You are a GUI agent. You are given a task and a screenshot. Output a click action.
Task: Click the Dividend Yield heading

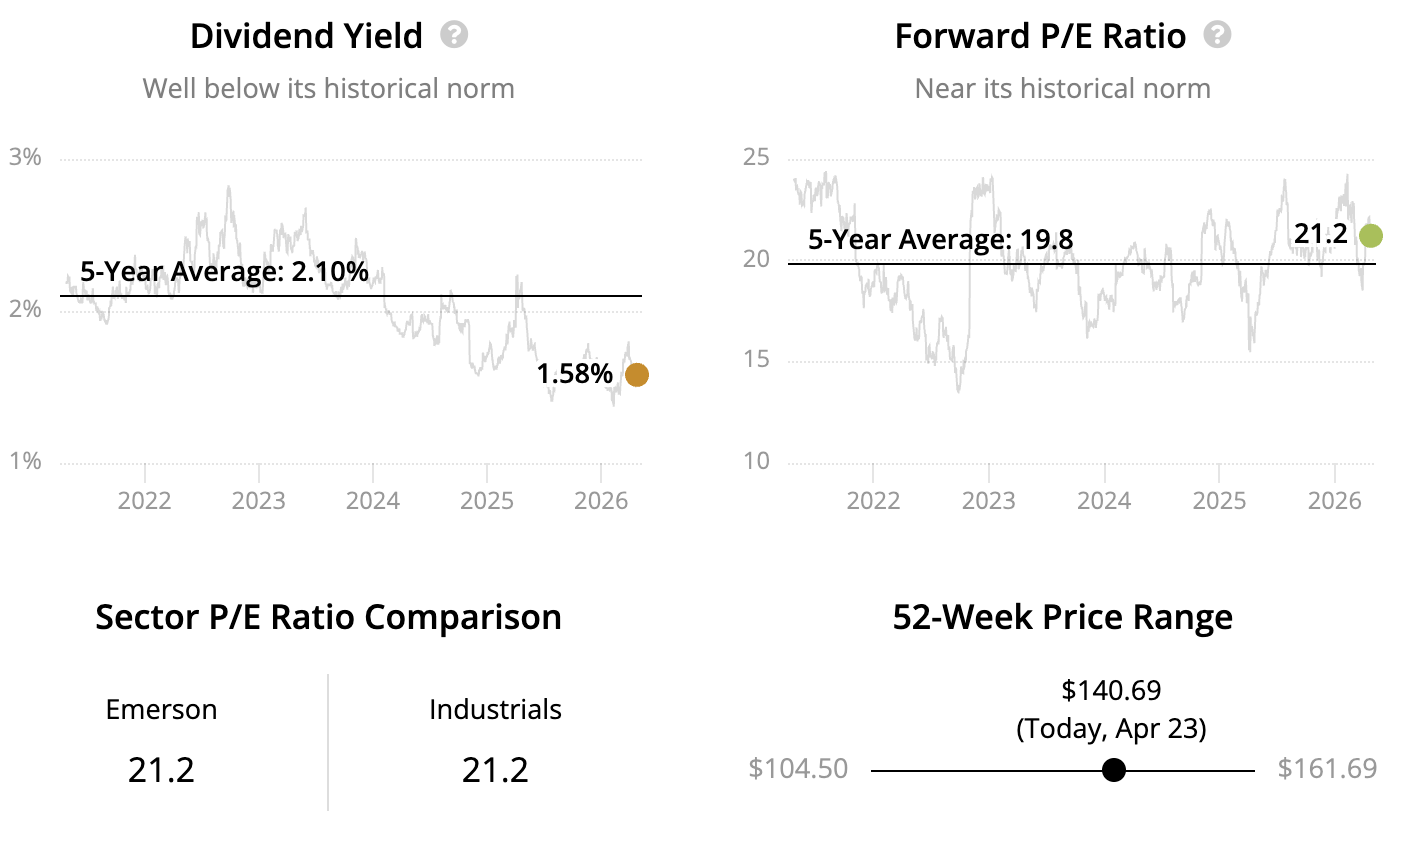(306, 36)
